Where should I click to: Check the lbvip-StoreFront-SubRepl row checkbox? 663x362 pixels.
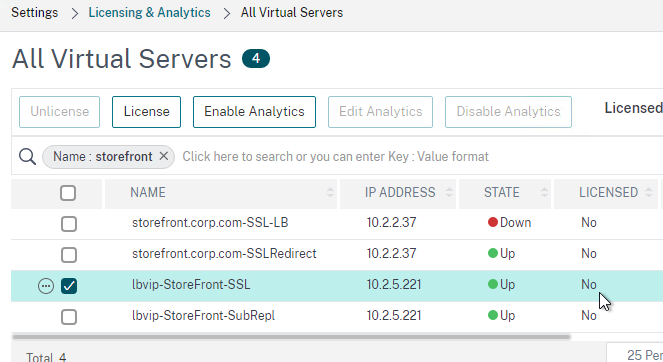point(69,317)
